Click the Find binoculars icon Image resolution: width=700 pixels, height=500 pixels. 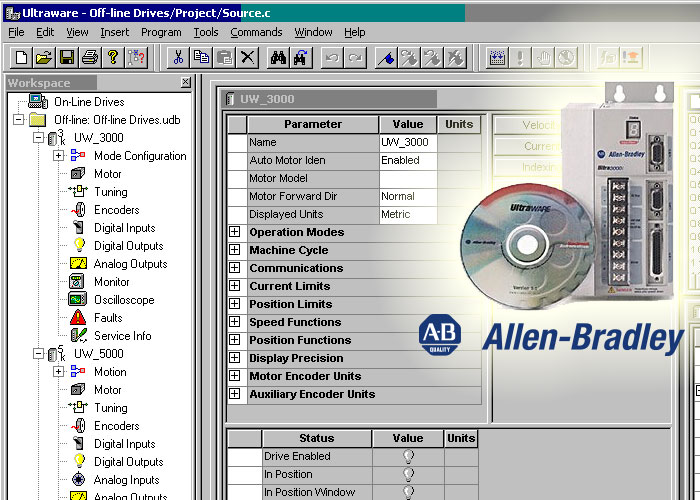point(278,58)
